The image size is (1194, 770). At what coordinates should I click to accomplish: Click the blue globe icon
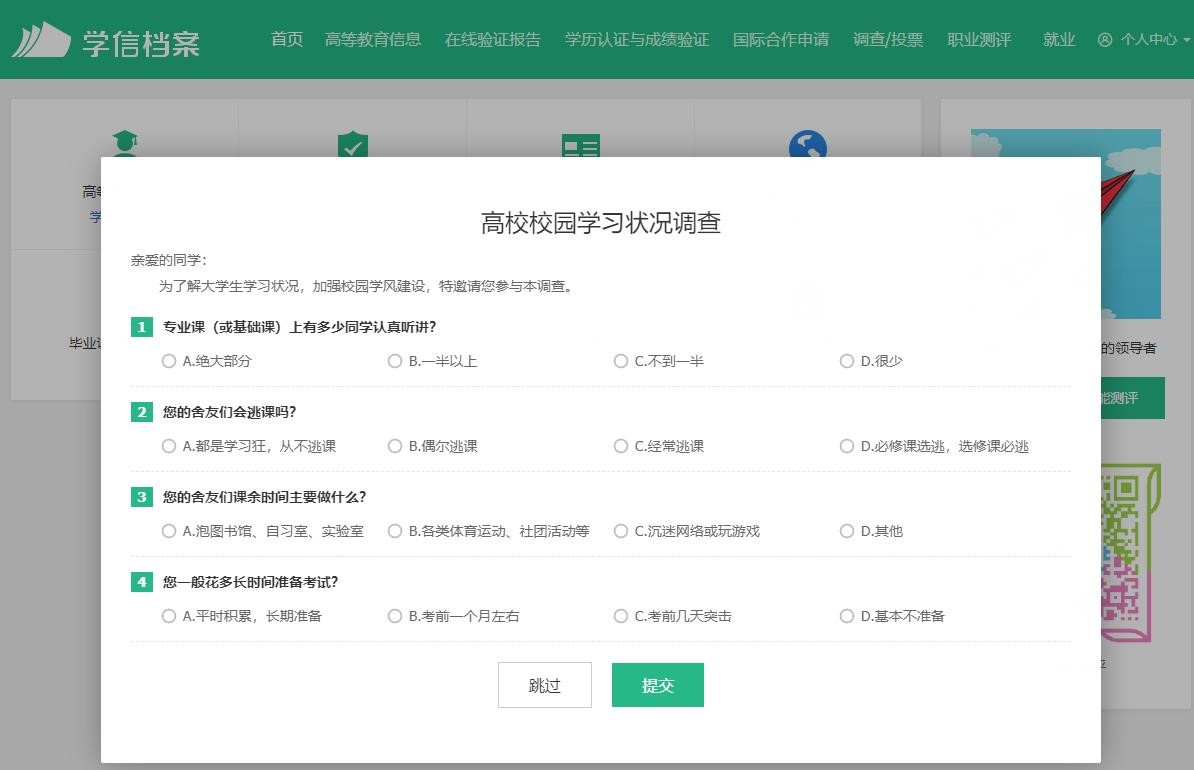pos(807,144)
